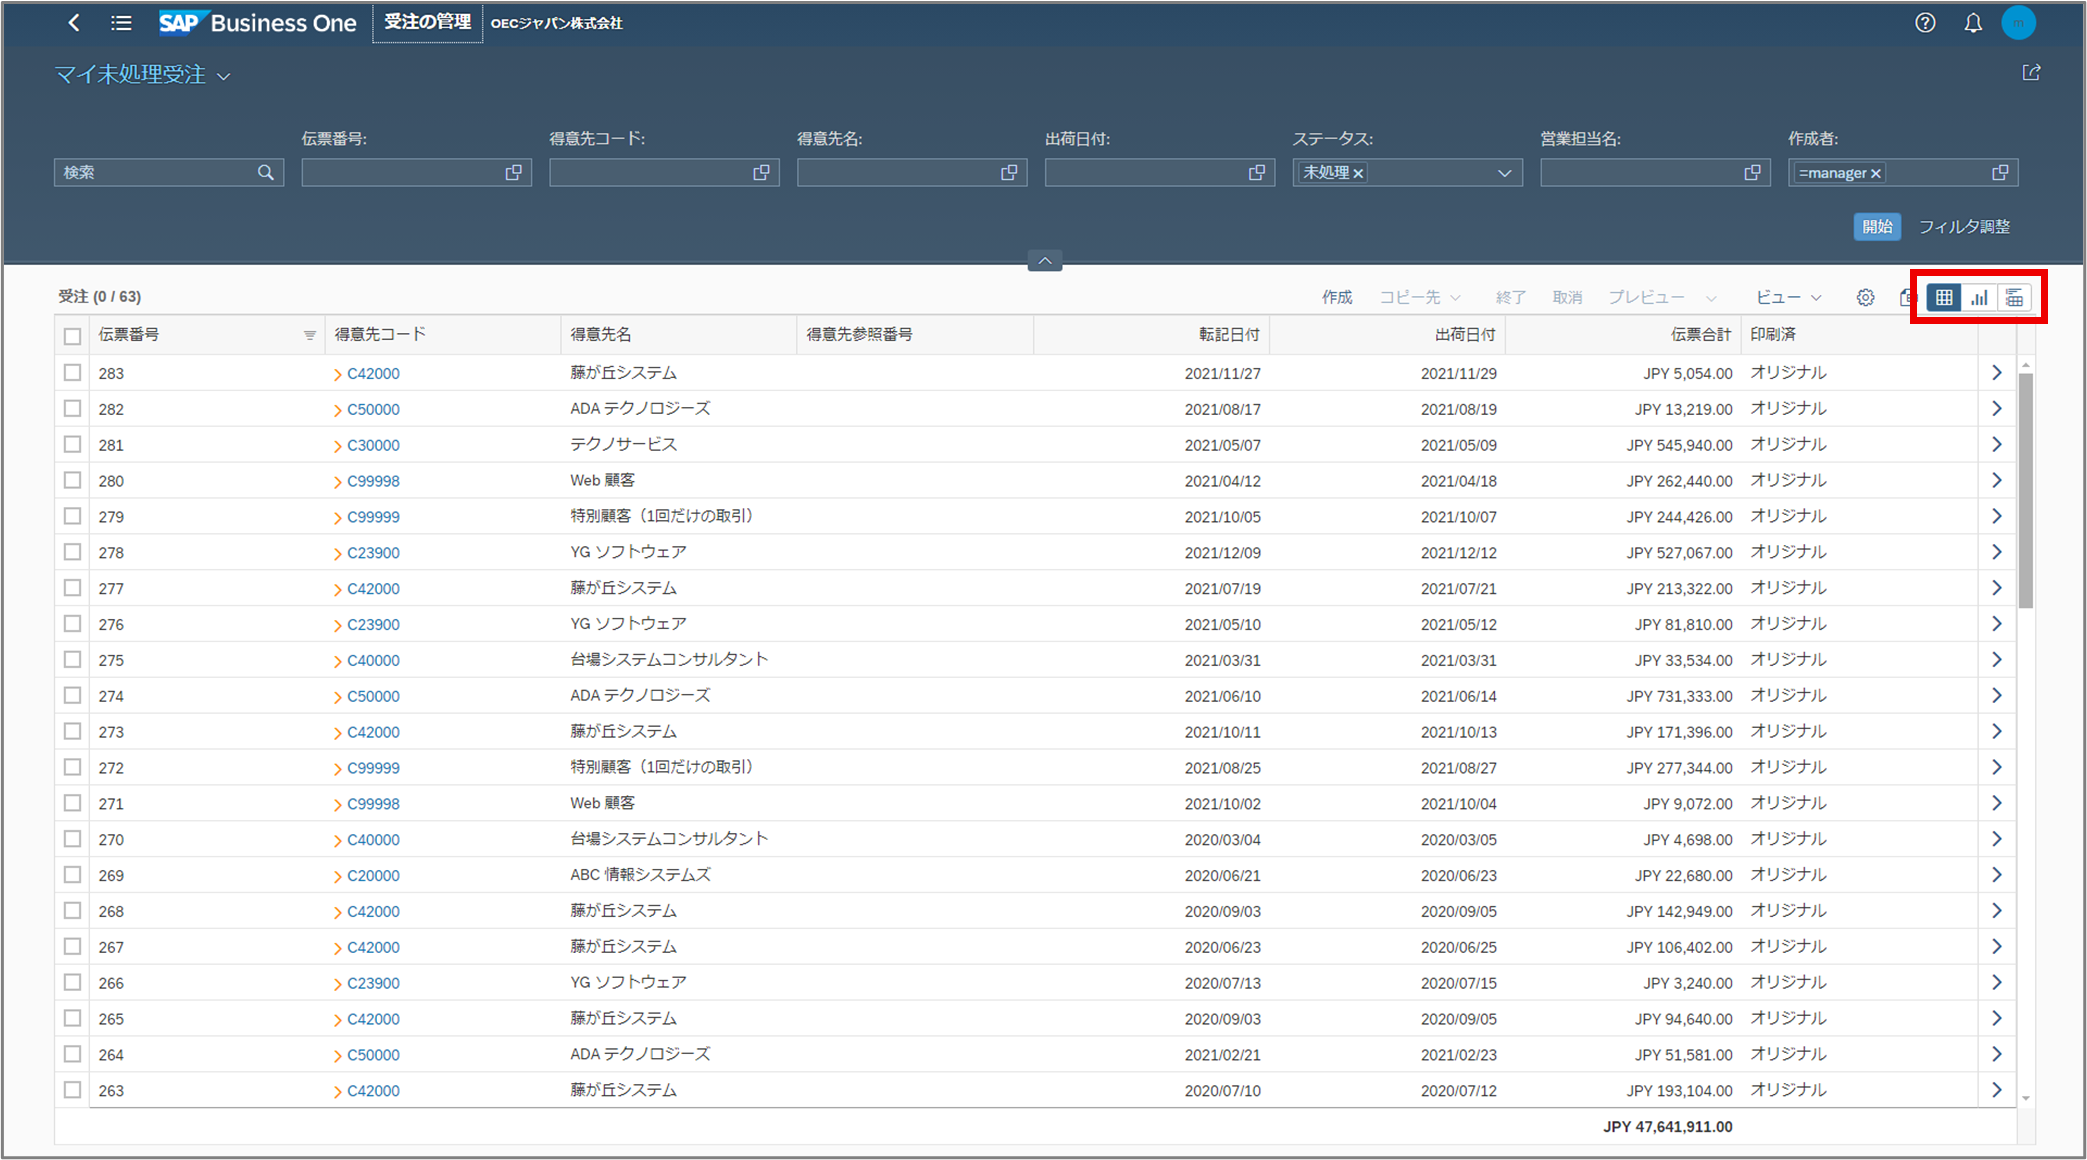Open the マイ未処理受注 variant dropdown

[x=223, y=77]
